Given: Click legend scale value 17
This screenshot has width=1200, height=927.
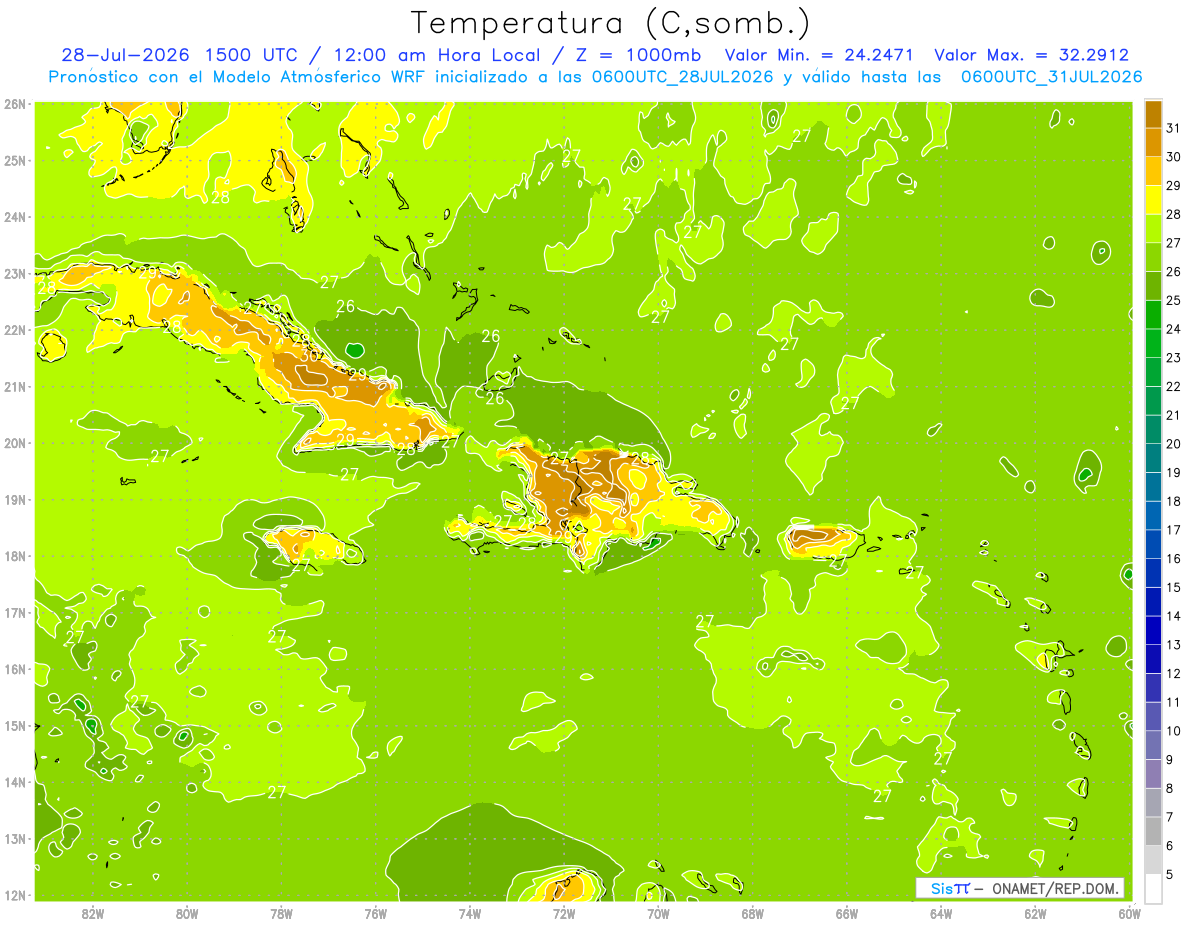Looking at the screenshot, I should tap(1173, 530).
